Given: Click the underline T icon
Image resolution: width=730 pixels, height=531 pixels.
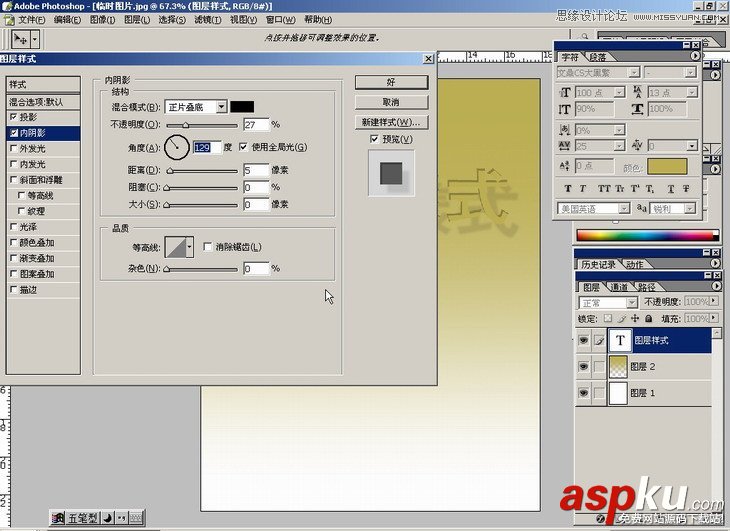Looking at the screenshot, I should (x=670, y=188).
